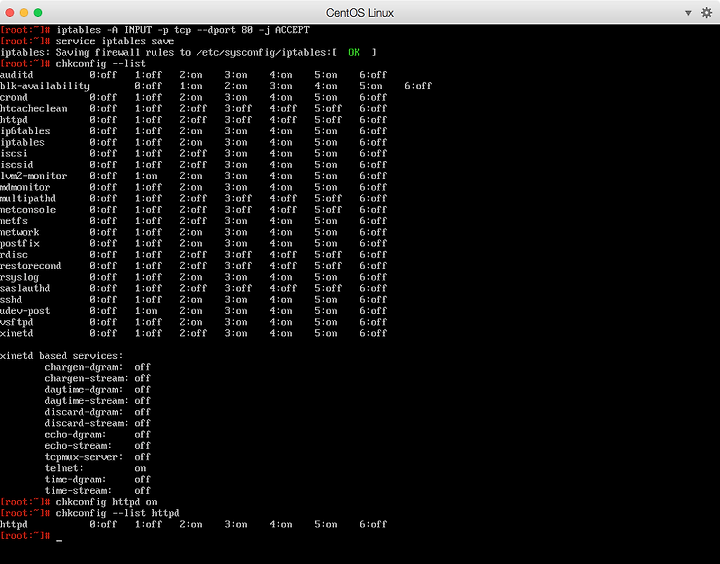Click the green 'OK' status text

pyautogui.click(x=354, y=52)
